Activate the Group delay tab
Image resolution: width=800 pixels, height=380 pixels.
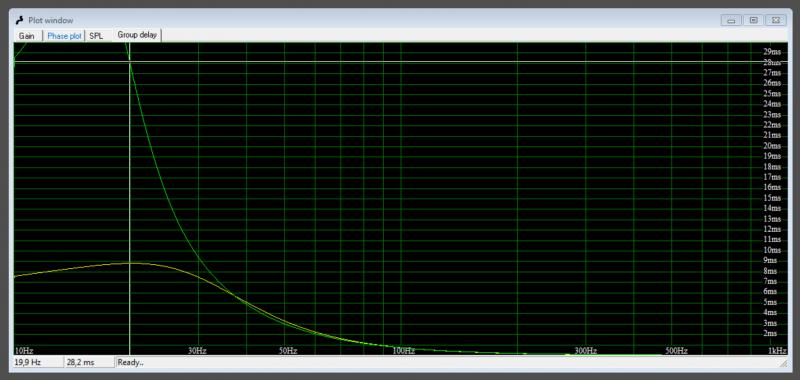137,35
